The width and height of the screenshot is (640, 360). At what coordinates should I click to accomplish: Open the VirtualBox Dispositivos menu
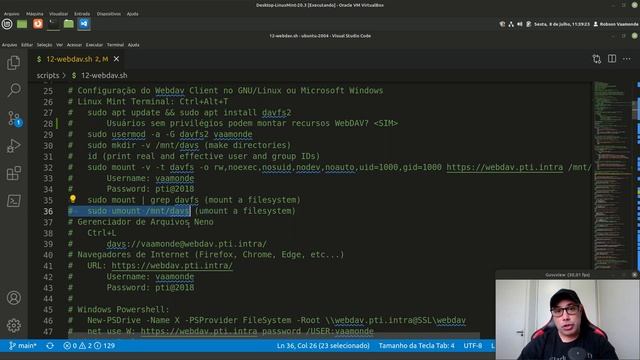[x=109, y=14]
